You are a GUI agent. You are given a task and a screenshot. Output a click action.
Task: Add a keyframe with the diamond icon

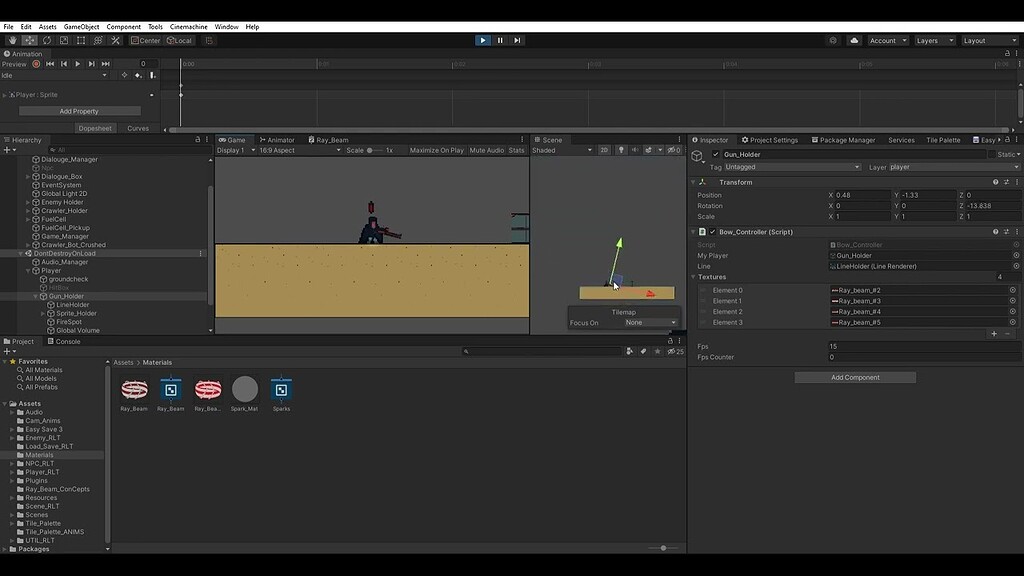click(124, 75)
